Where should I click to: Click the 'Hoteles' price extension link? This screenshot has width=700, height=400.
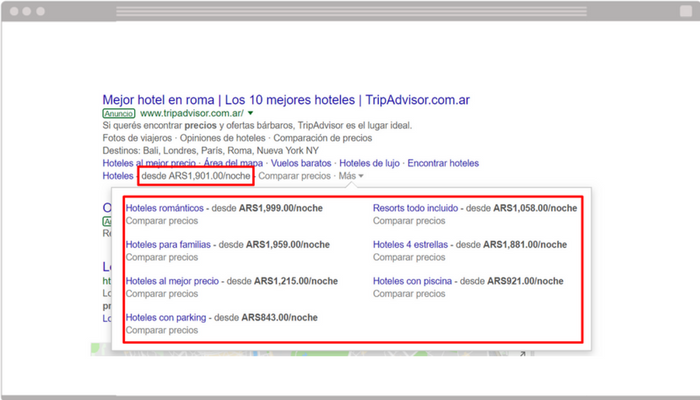point(118,176)
